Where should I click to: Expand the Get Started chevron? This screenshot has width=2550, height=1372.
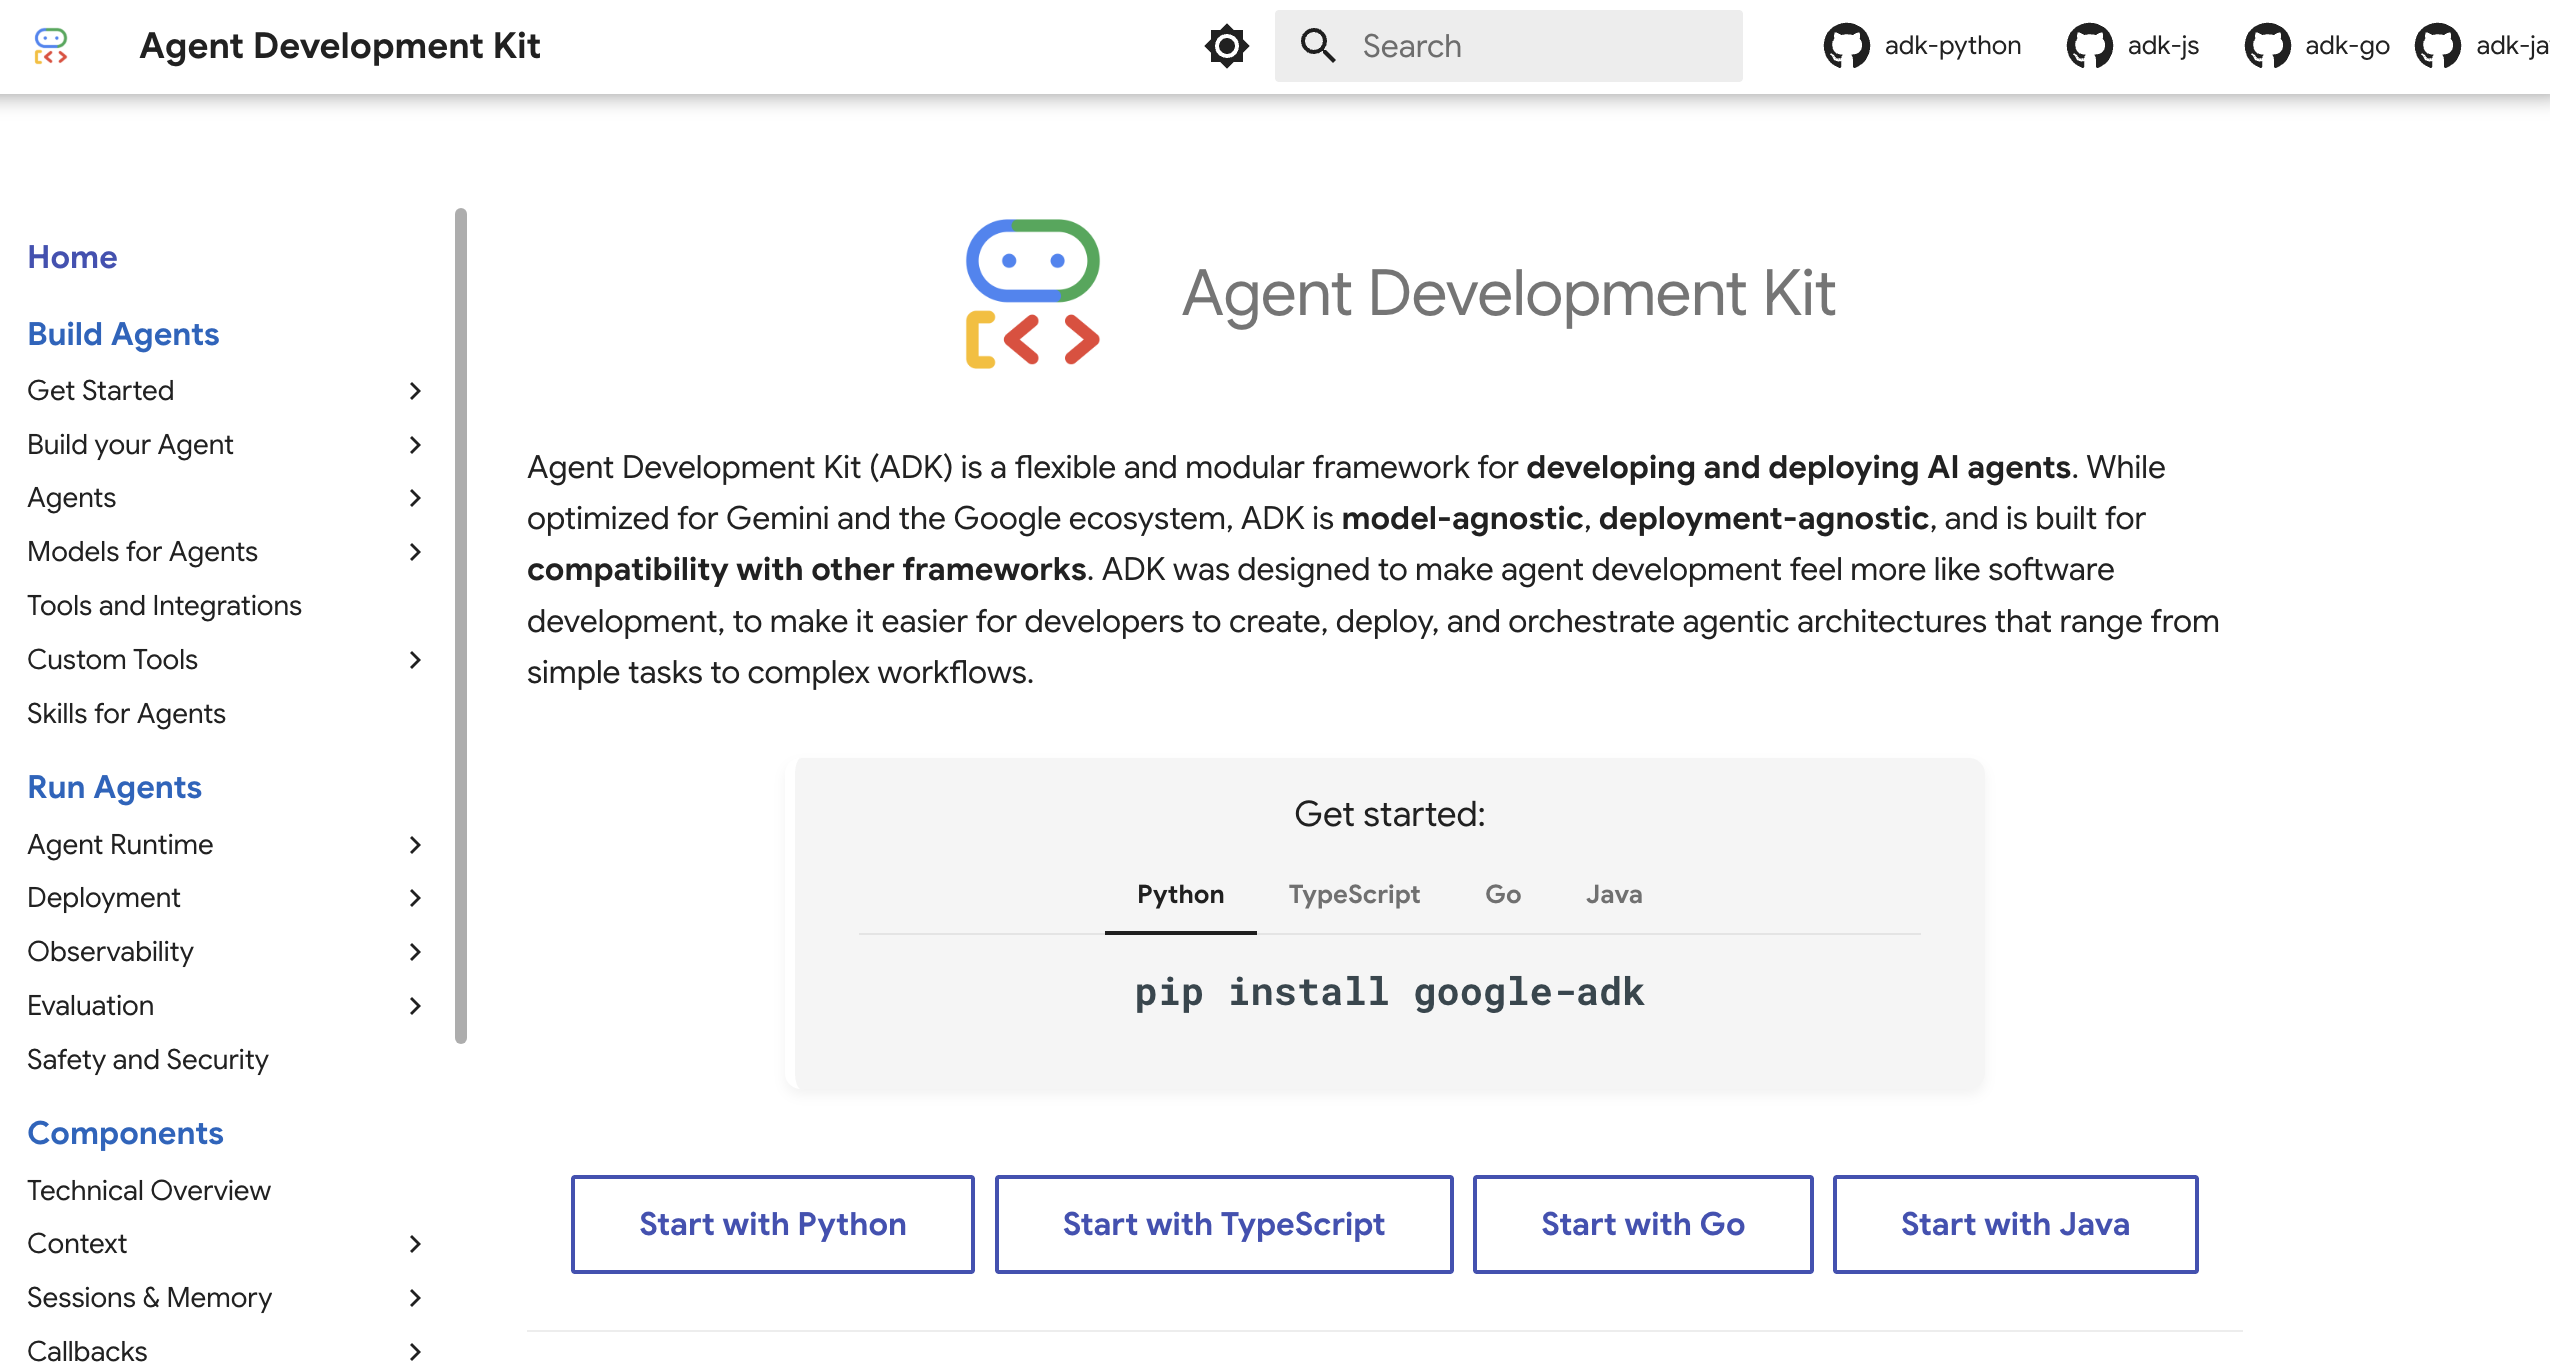point(415,391)
